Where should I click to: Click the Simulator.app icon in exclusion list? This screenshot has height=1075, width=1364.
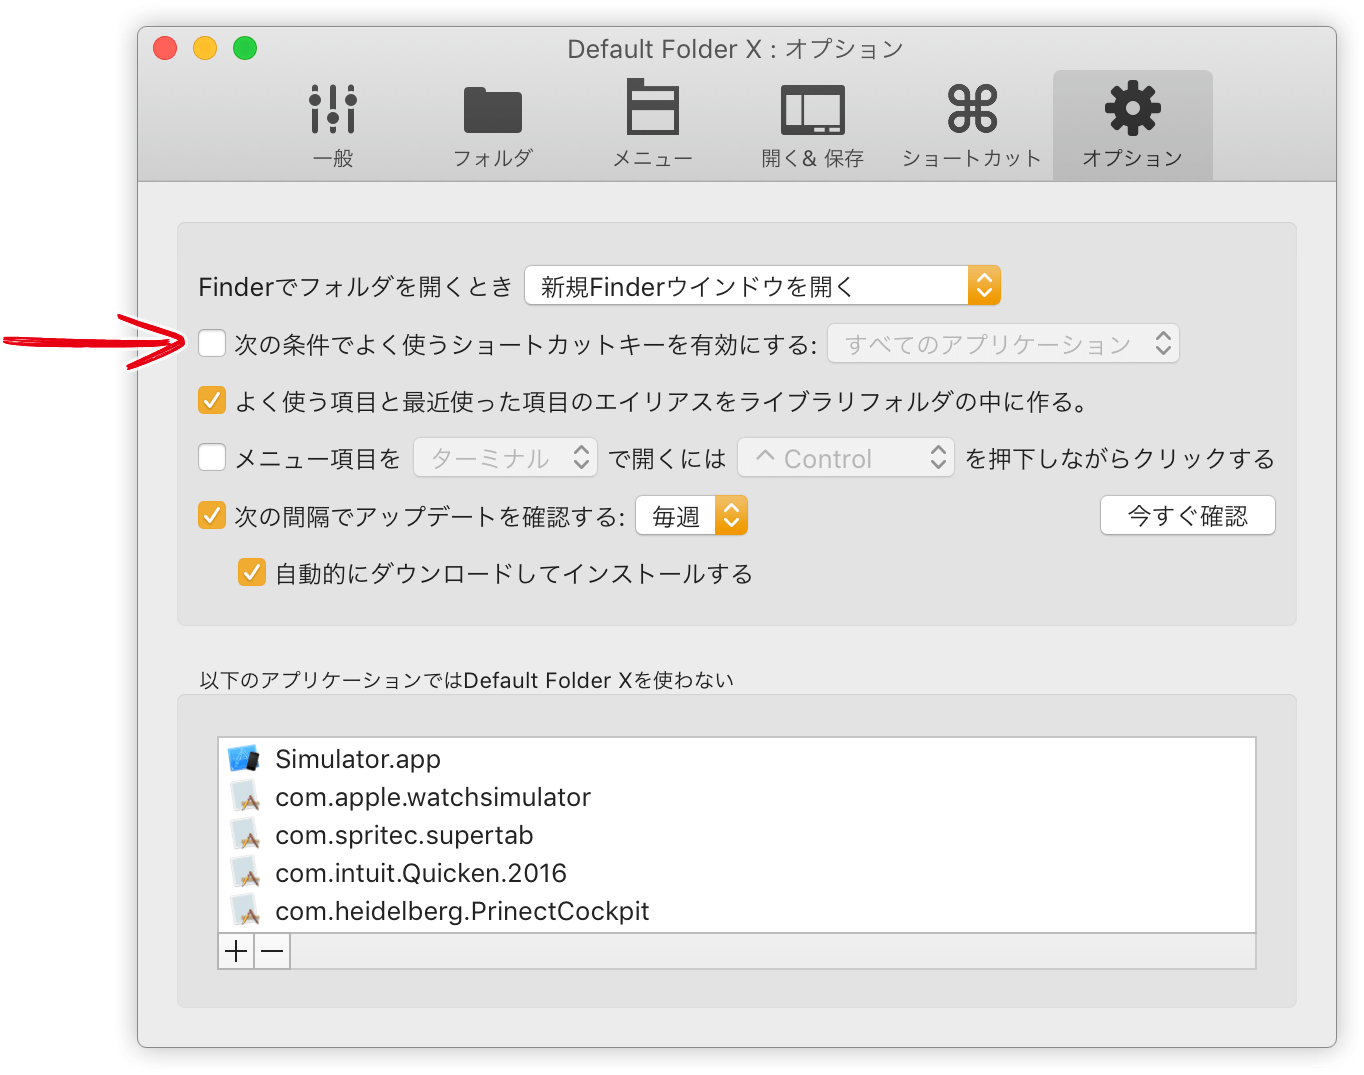tap(244, 758)
